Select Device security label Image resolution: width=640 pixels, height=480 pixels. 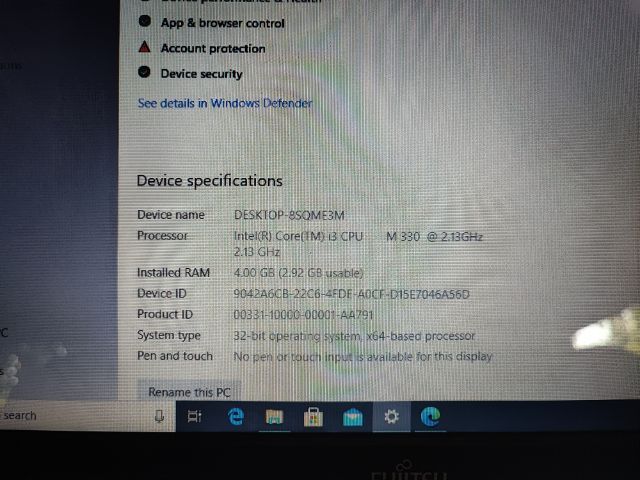(201, 74)
